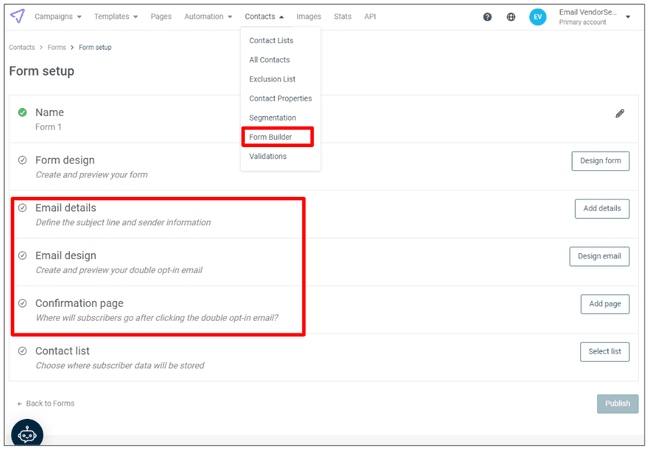650x452 pixels.
Task: Open the help question mark icon
Action: point(488,17)
